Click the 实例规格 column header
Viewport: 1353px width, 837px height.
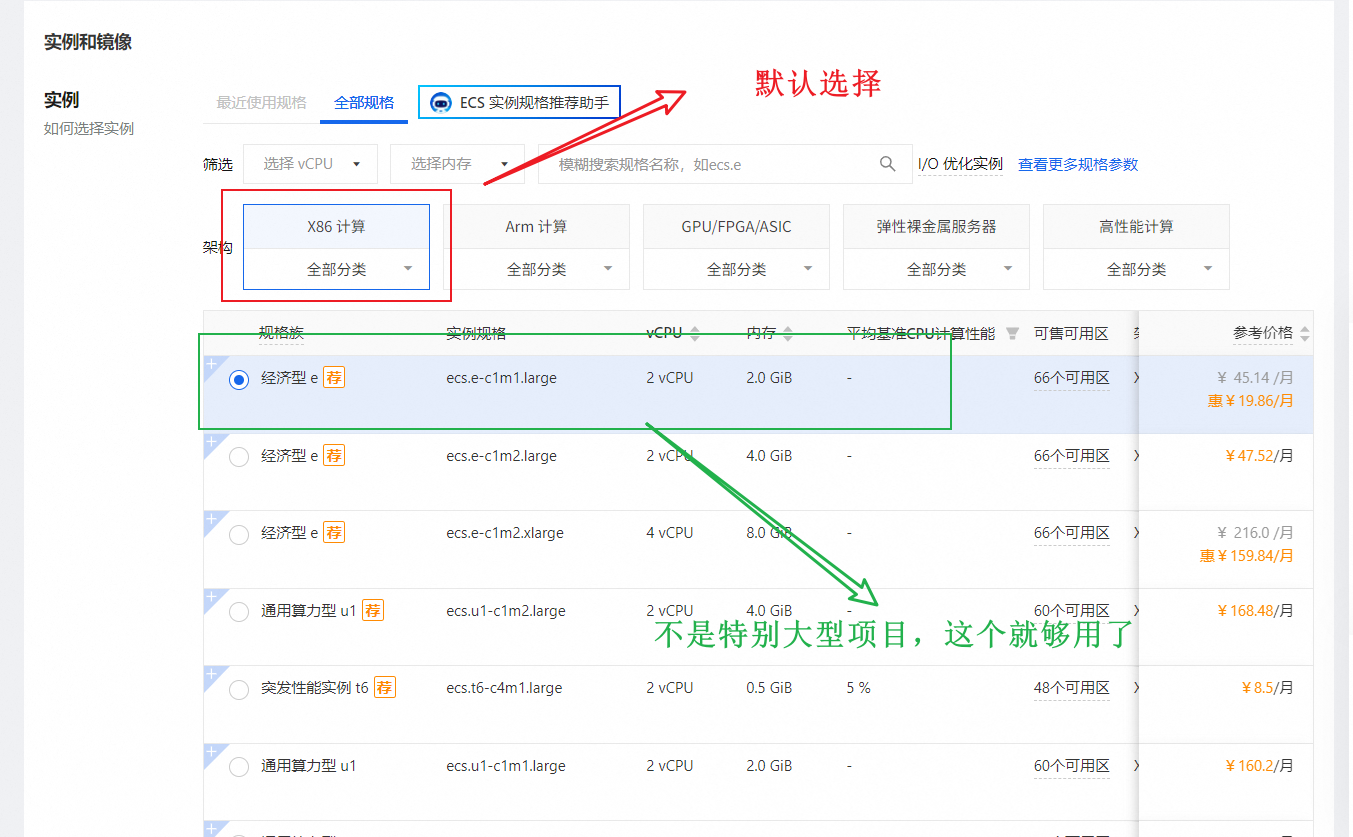click(x=476, y=334)
